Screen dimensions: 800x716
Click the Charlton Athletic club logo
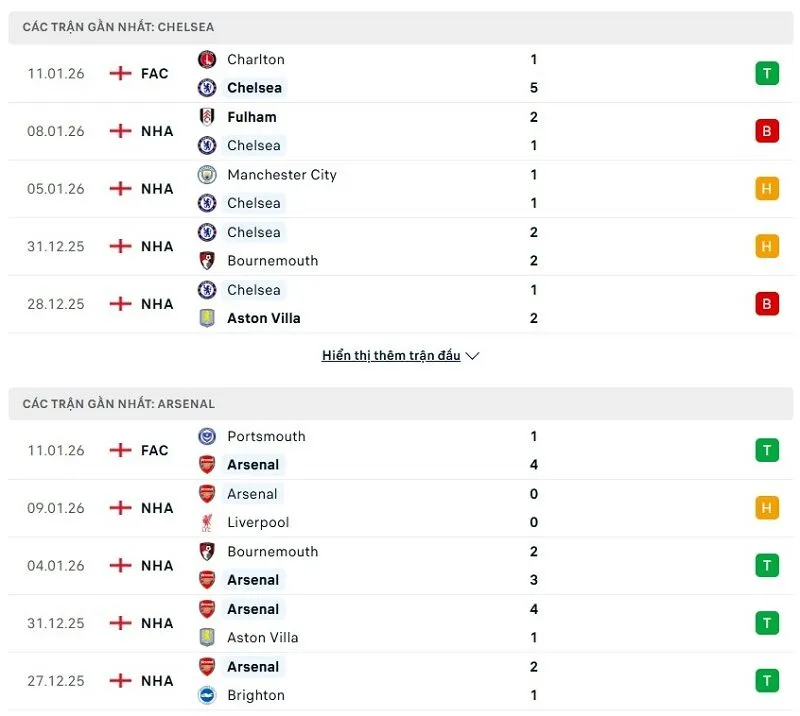click(x=206, y=59)
